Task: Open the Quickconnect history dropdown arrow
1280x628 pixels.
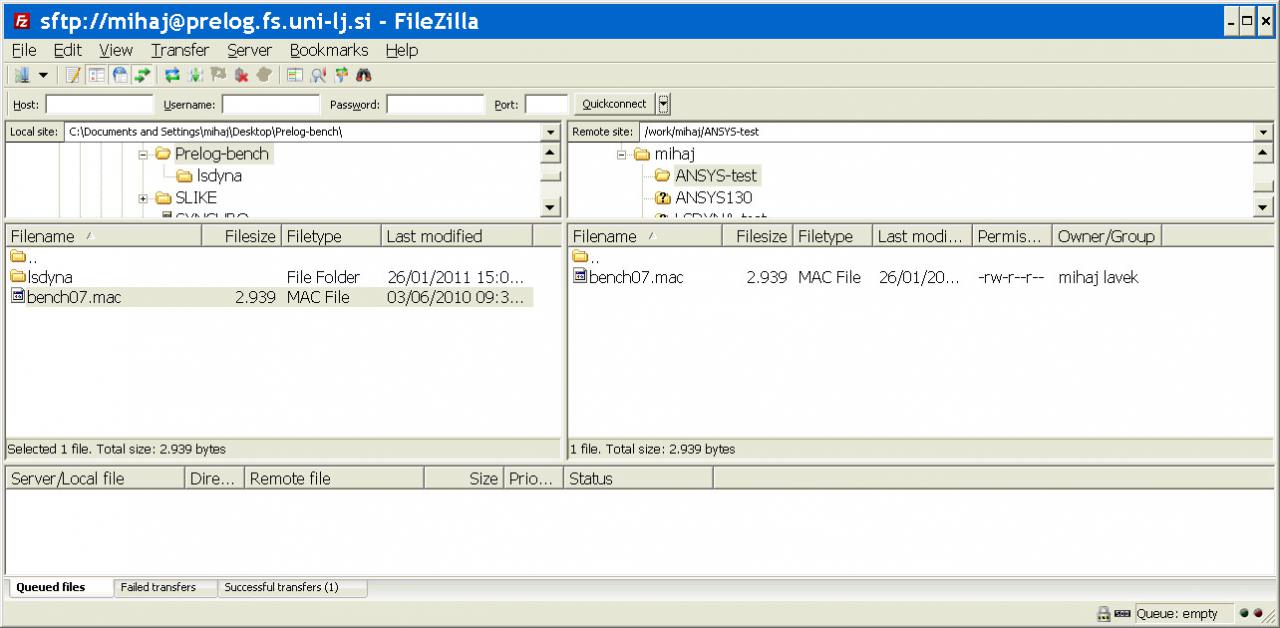Action: [x=664, y=104]
